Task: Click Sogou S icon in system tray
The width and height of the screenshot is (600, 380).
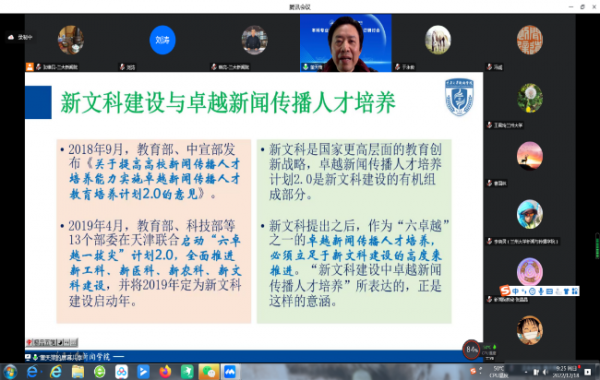Action: (x=473, y=371)
